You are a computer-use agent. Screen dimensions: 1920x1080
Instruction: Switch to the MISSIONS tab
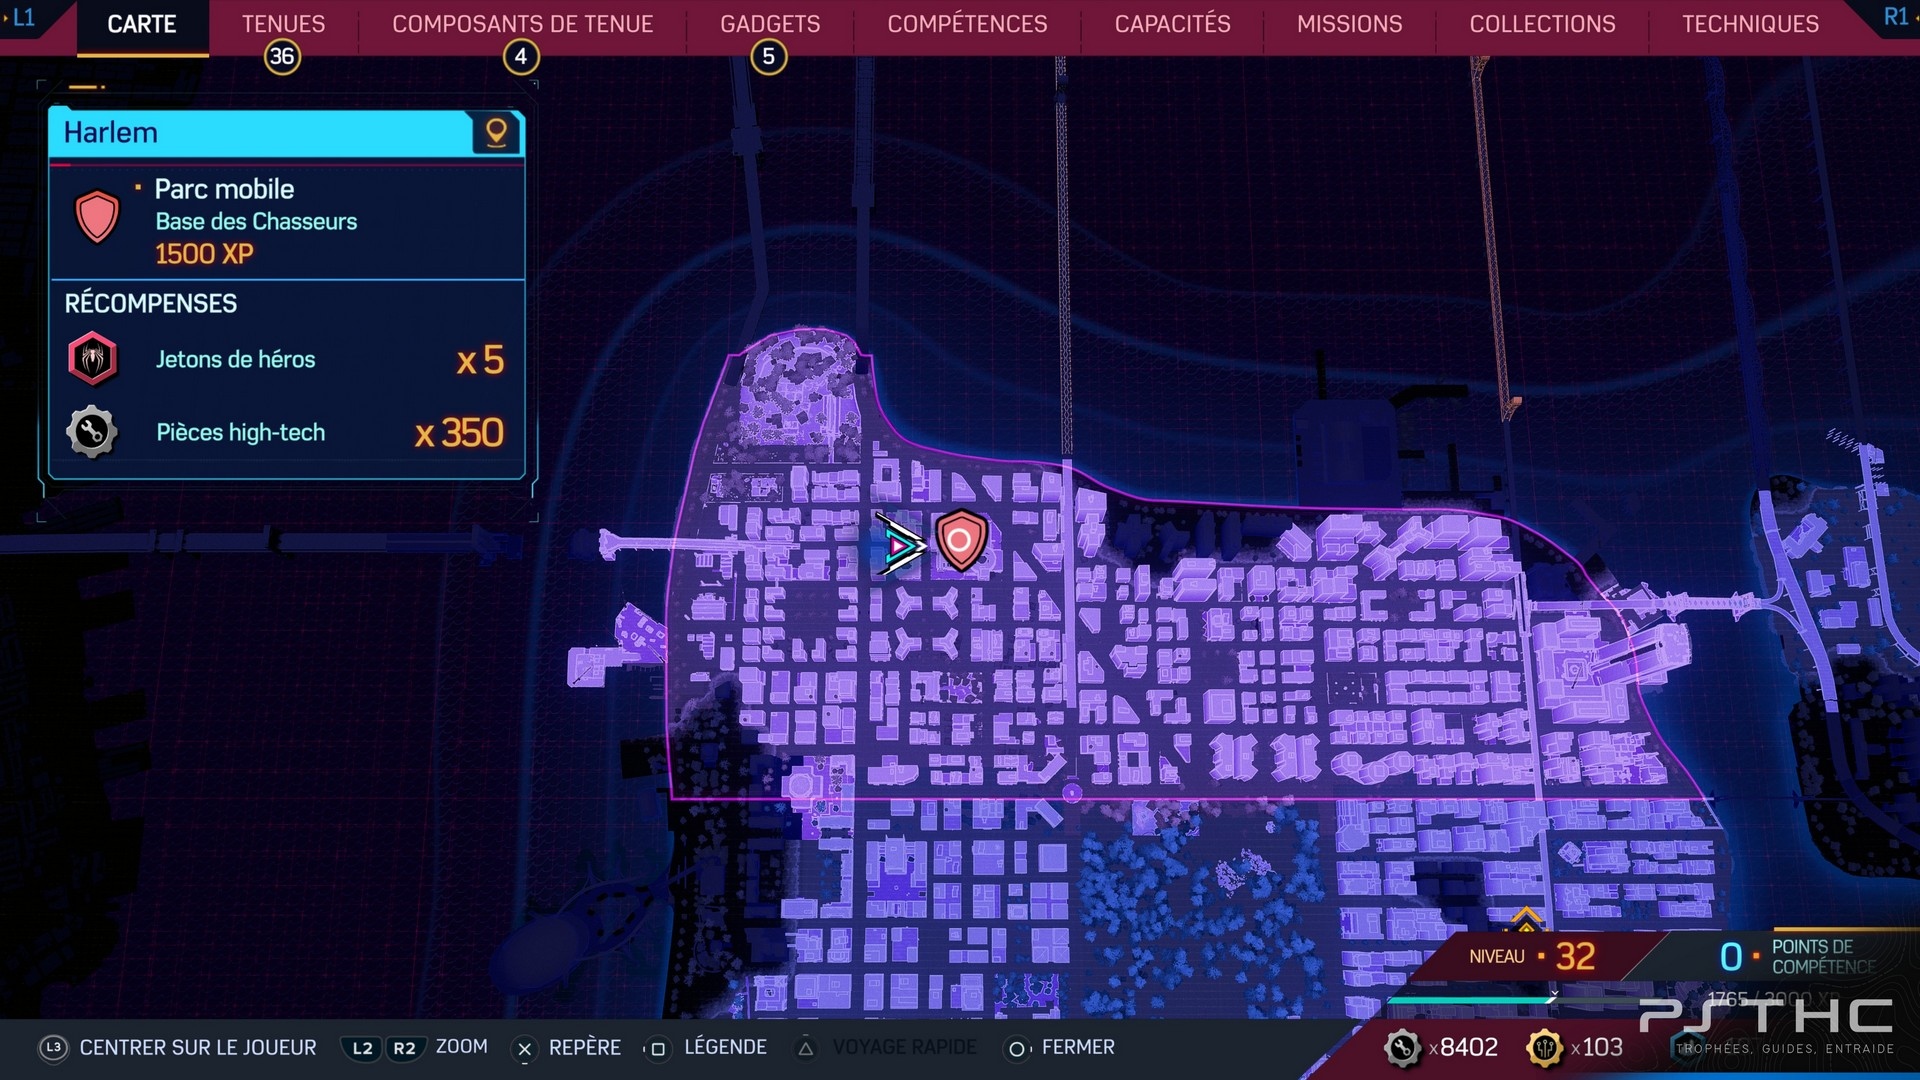[1349, 24]
